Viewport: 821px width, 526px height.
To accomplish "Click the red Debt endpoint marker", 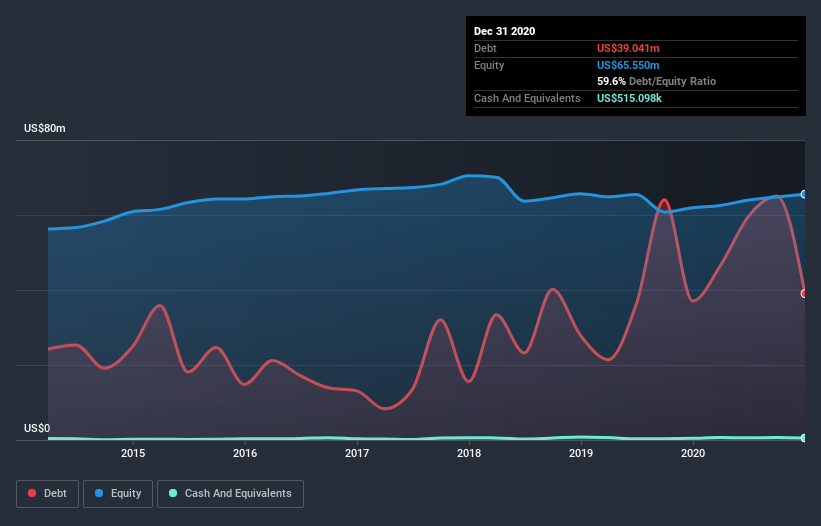I will click(x=804, y=294).
